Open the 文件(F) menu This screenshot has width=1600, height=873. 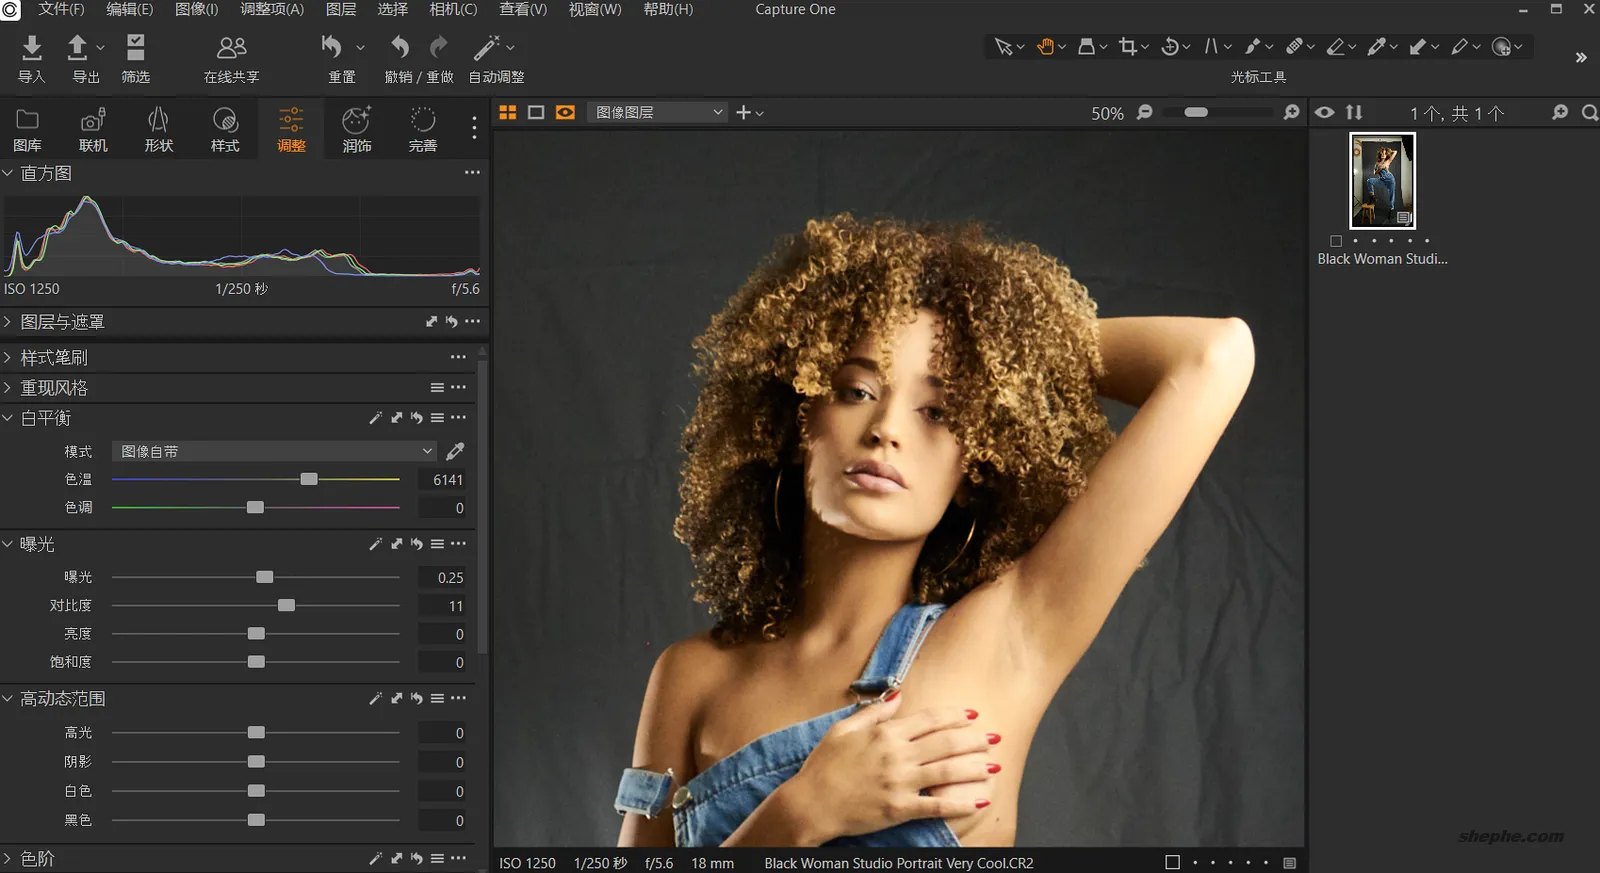(x=61, y=9)
